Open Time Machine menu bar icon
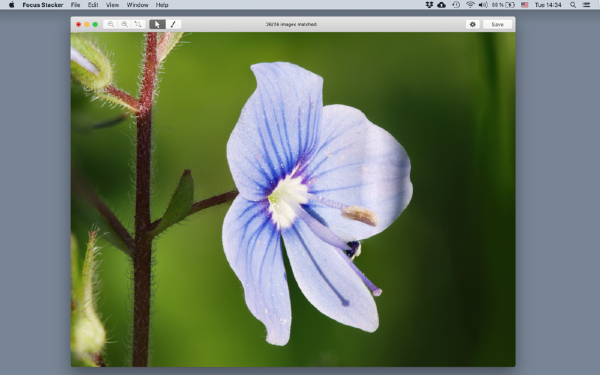This screenshot has height=375, width=600. click(x=456, y=5)
